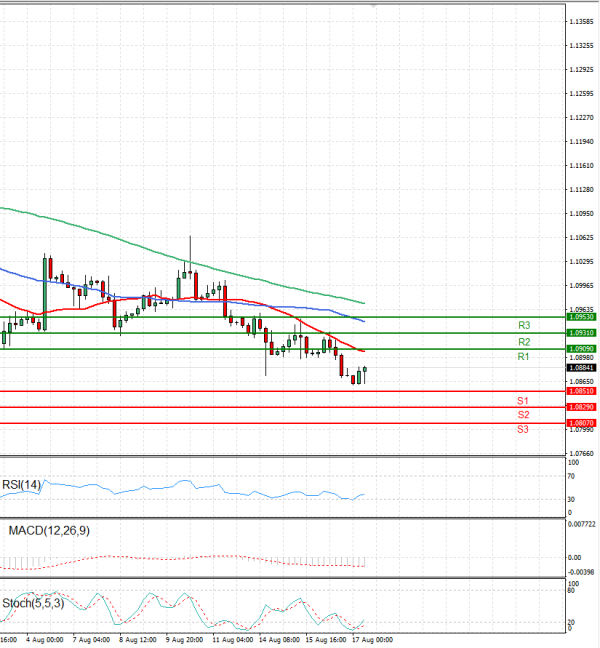600x648 pixels.
Task: Click the 15 Aug 16:00 time label
Action: [x=326, y=640]
